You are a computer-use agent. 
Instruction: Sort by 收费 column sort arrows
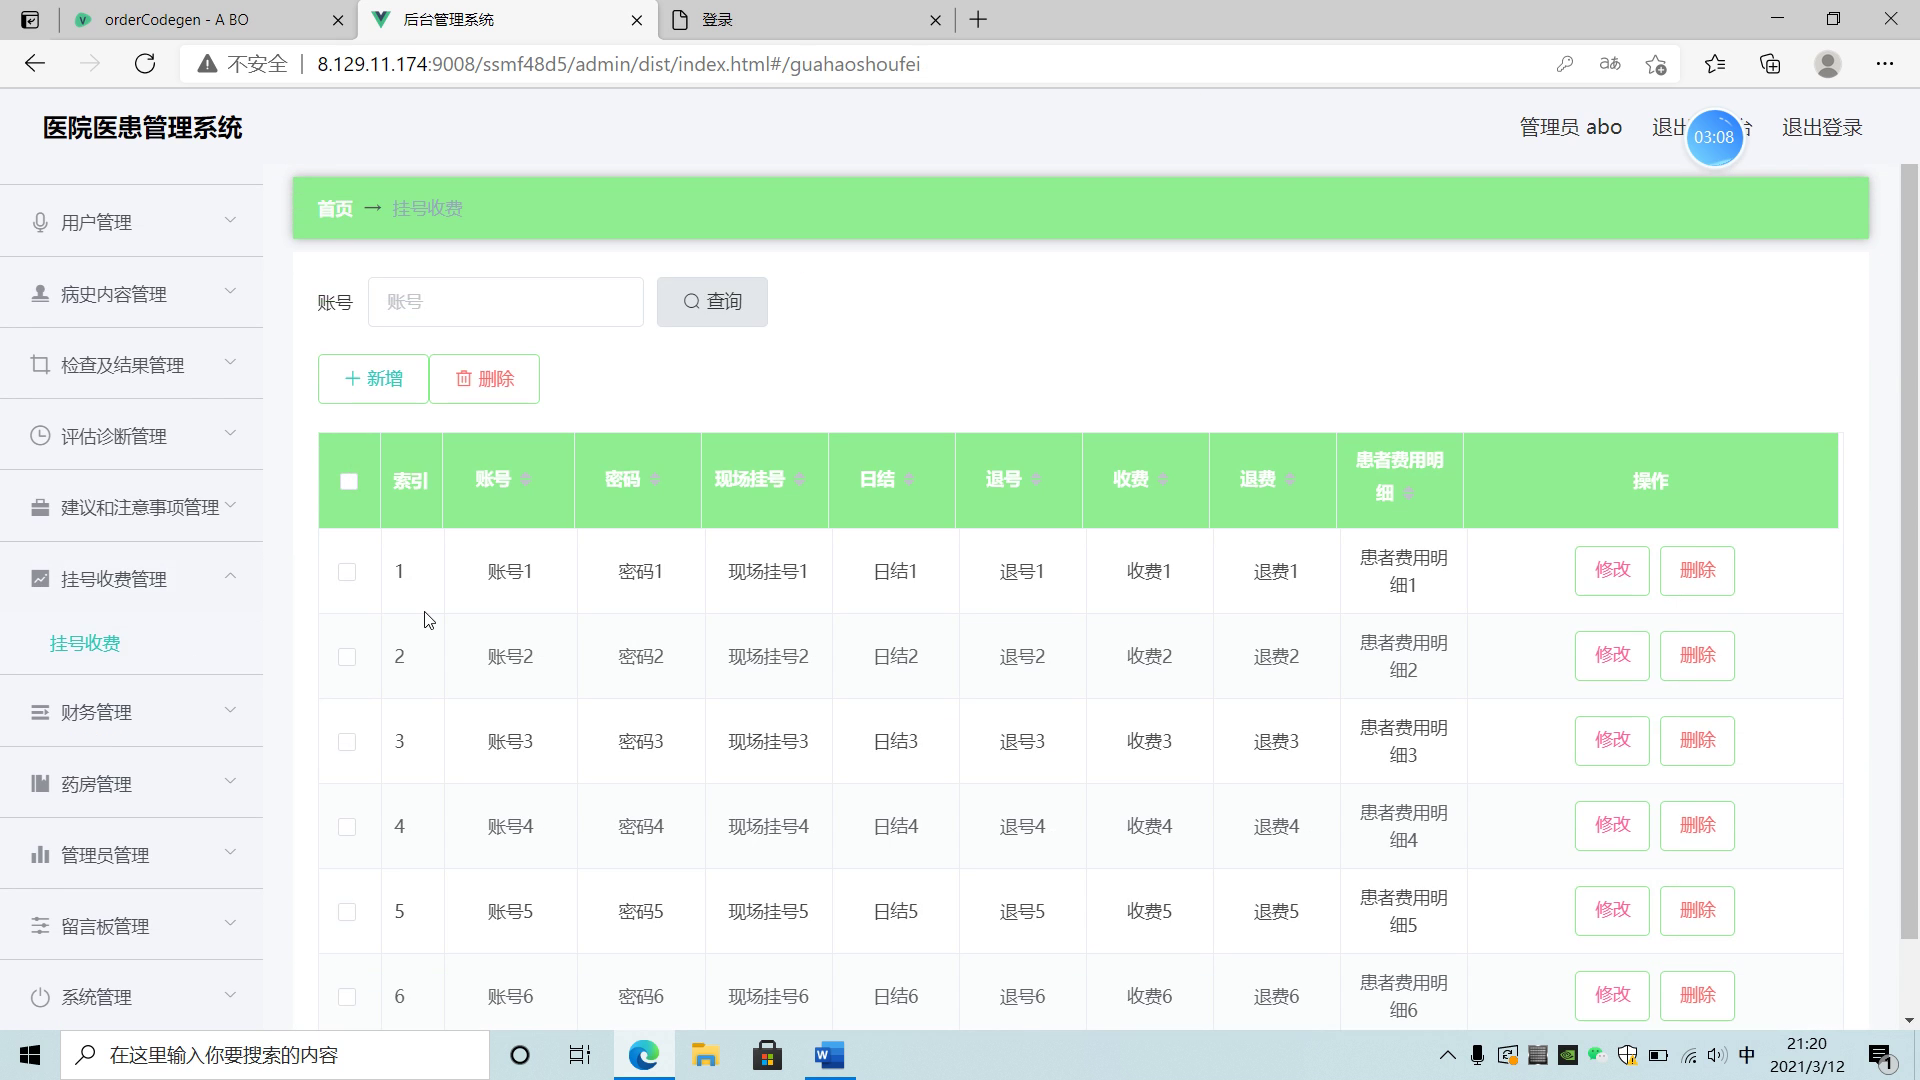click(1163, 479)
